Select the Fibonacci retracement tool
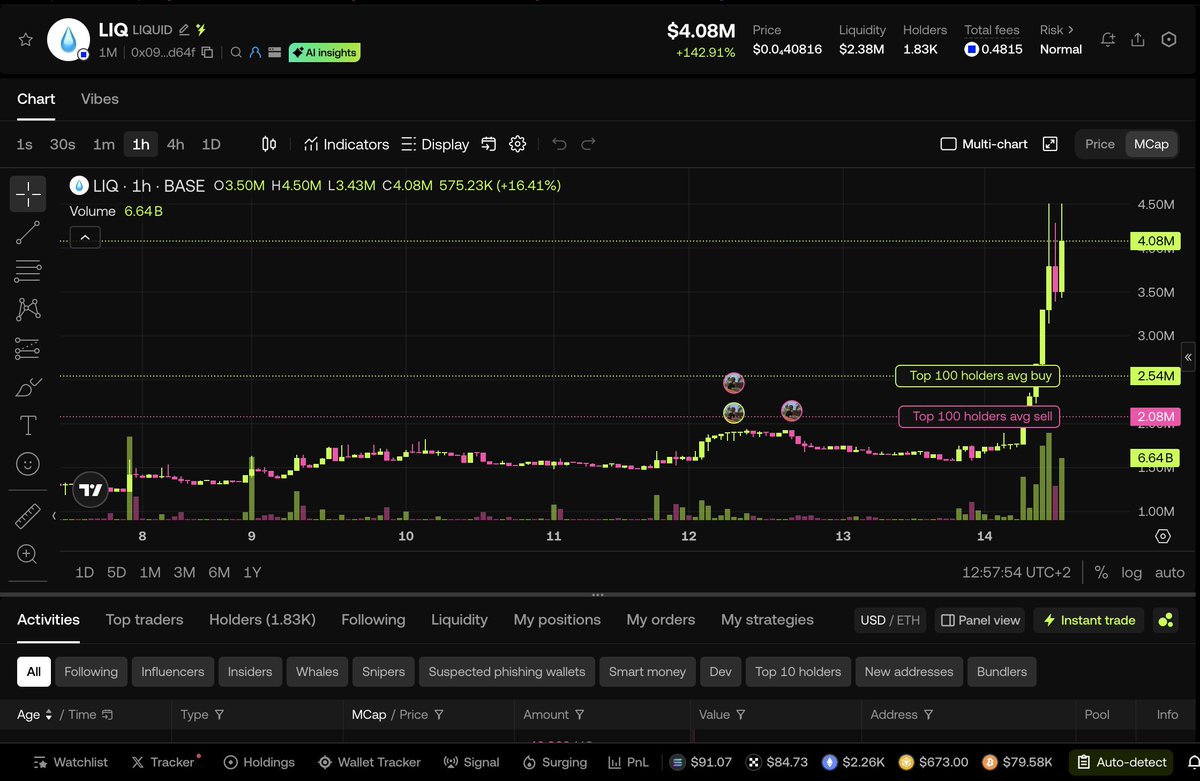1200x781 pixels. pos(28,271)
